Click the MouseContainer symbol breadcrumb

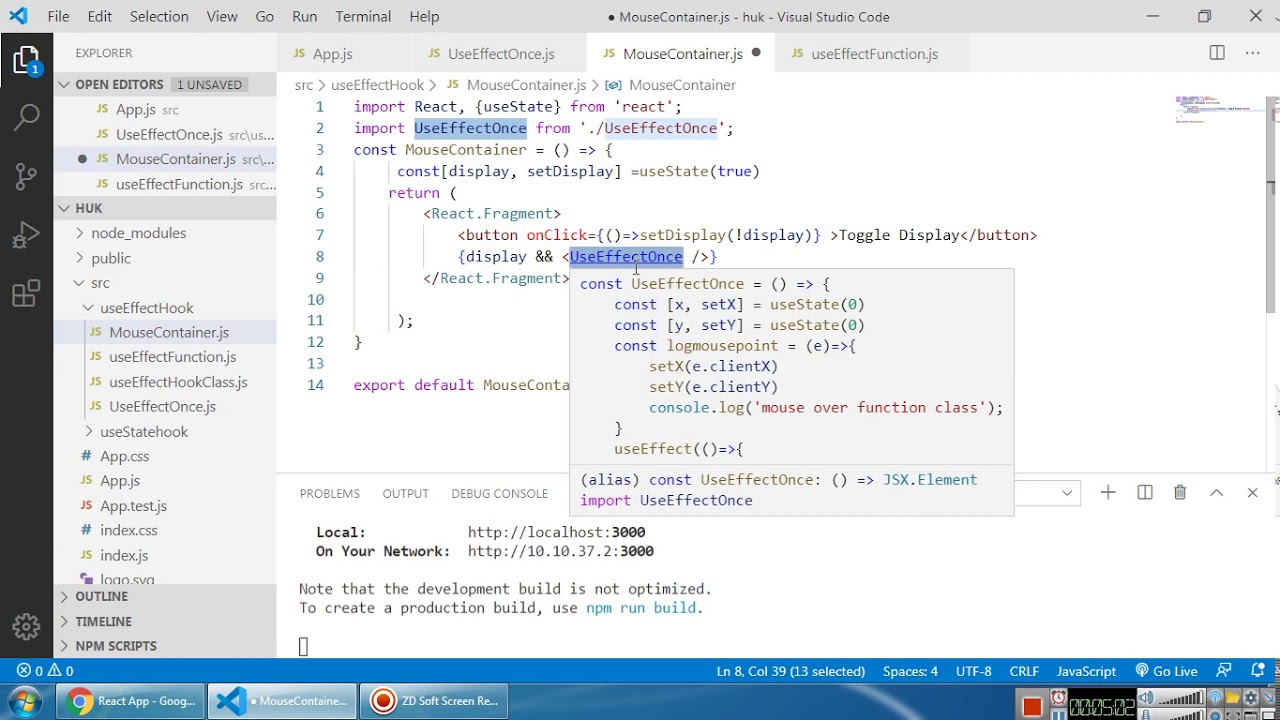click(682, 85)
